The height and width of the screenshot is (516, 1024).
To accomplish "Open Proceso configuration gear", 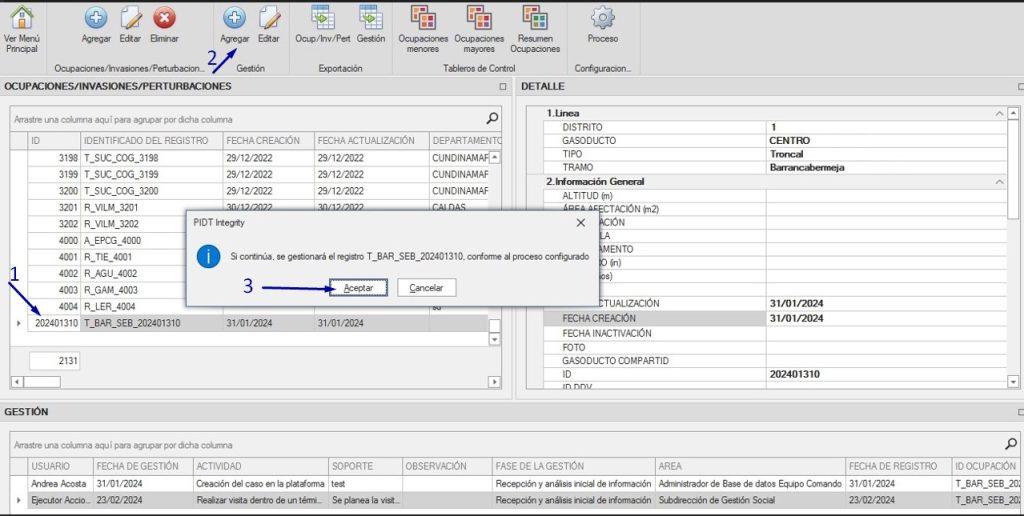I will [602, 17].
